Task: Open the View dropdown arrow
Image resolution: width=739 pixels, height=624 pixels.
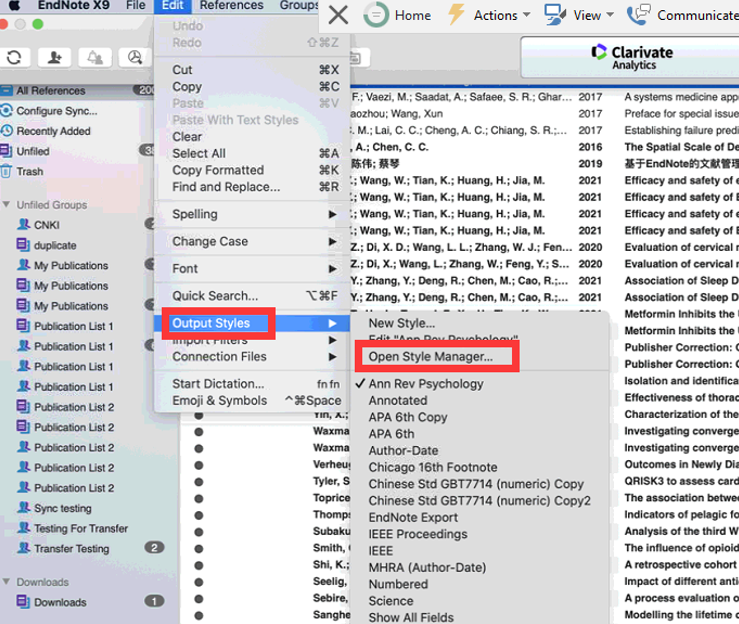Action: pyautogui.click(x=610, y=15)
